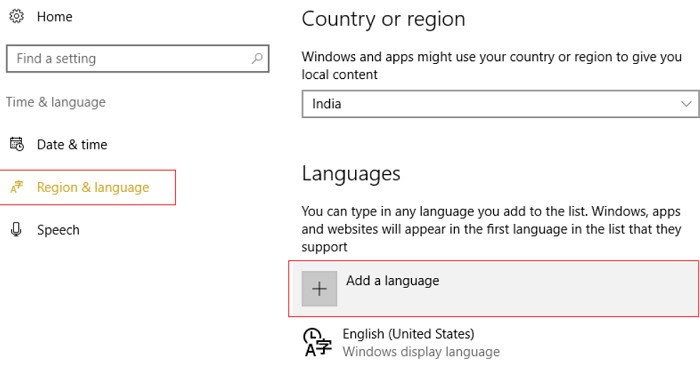Click the English (United States) language icon

click(317, 342)
